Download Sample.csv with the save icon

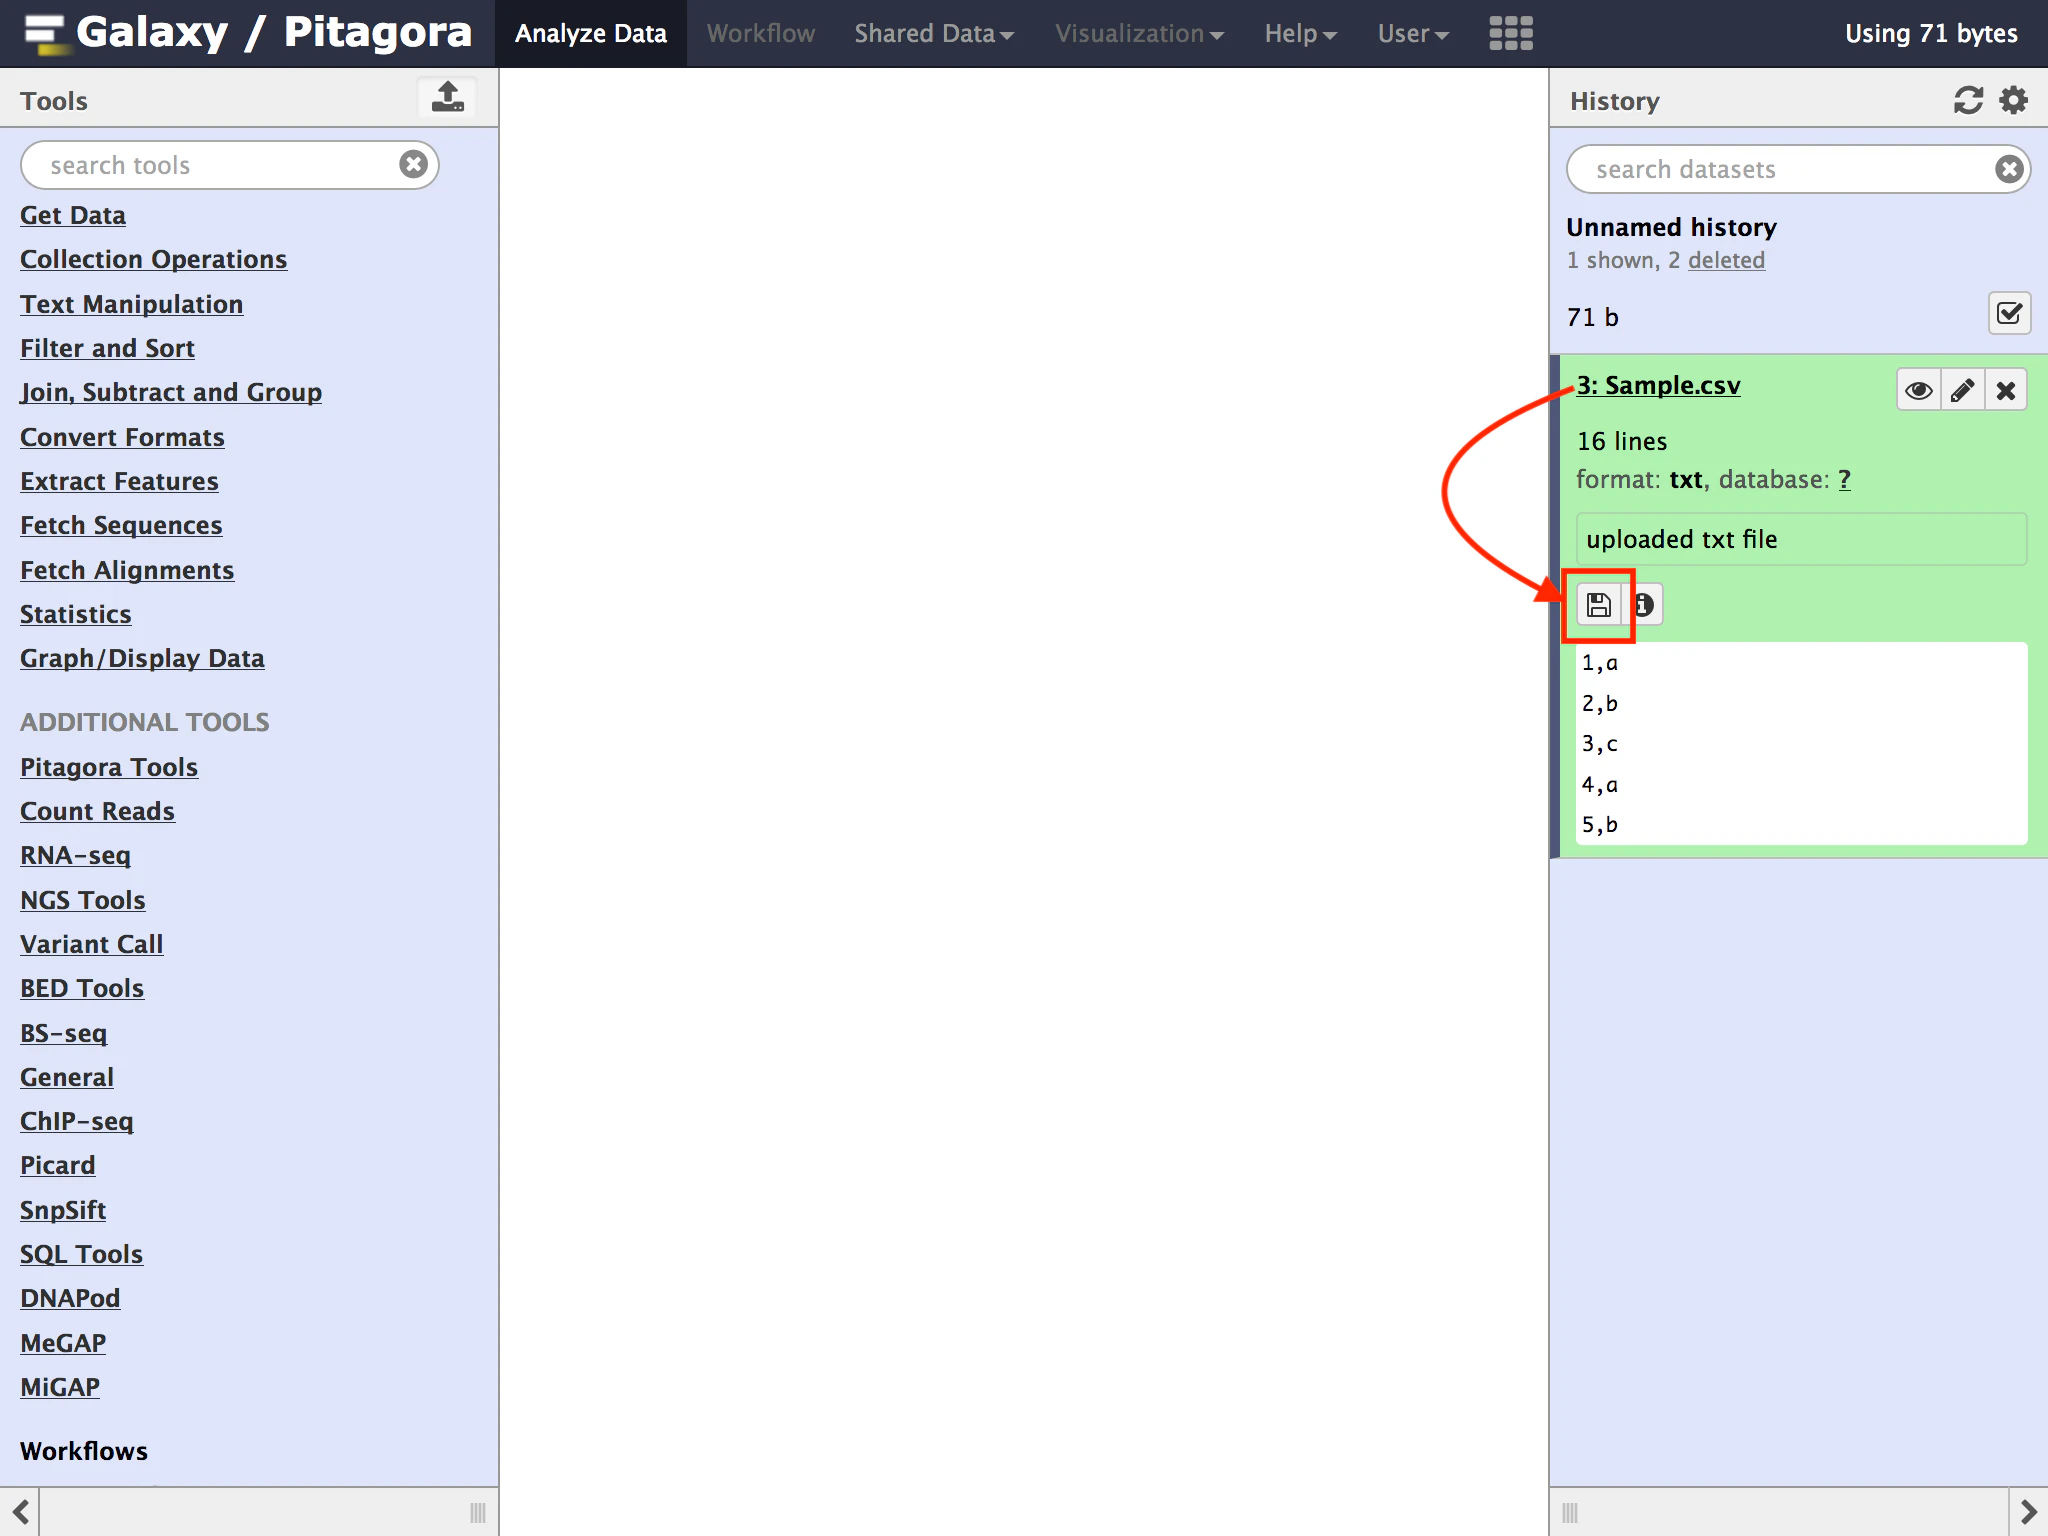click(1598, 605)
